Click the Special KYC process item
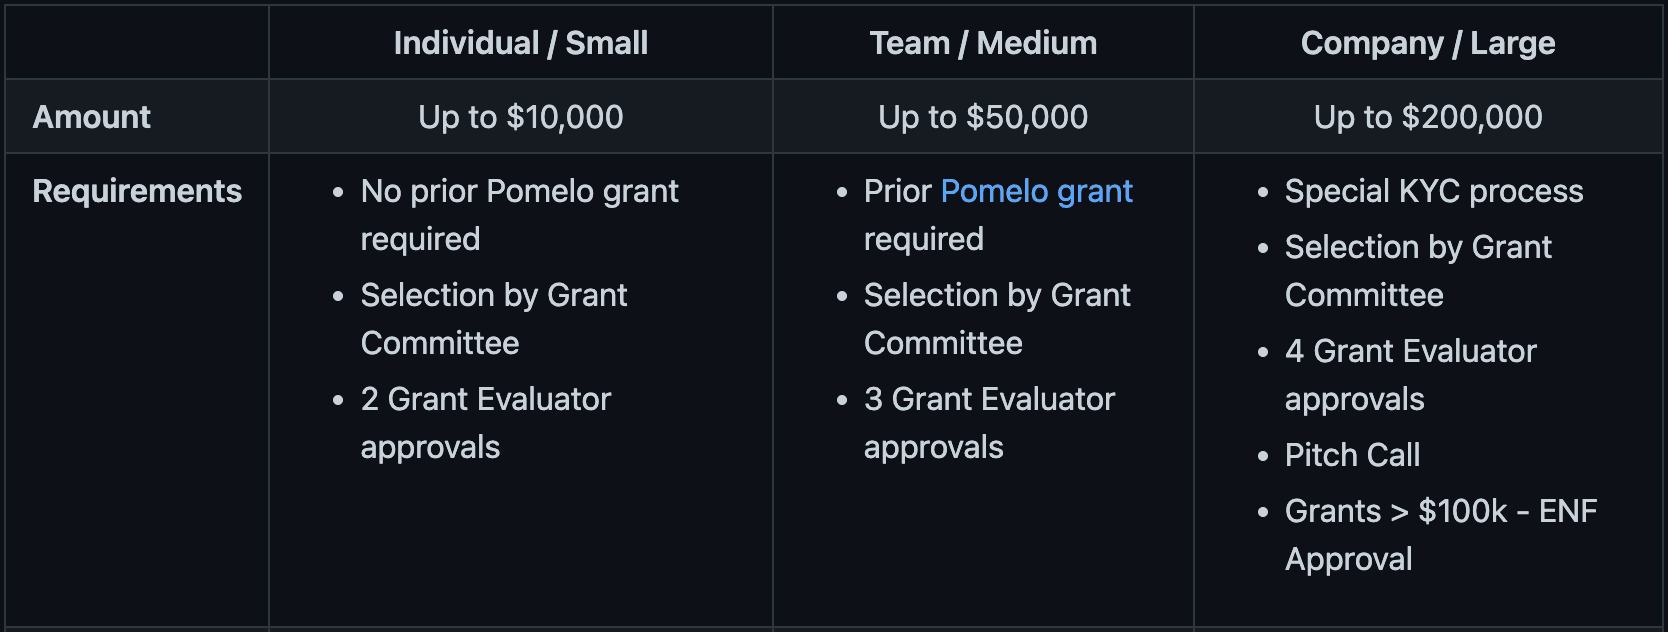1668x632 pixels. tap(1433, 191)
